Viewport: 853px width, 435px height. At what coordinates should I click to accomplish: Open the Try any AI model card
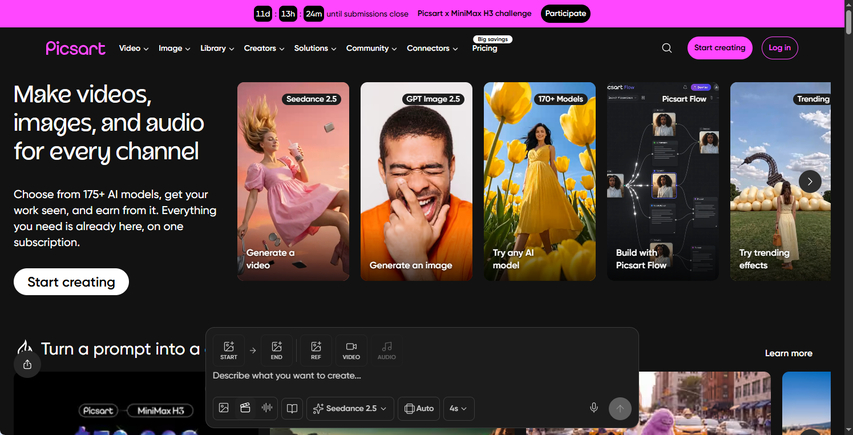point(540,182)
